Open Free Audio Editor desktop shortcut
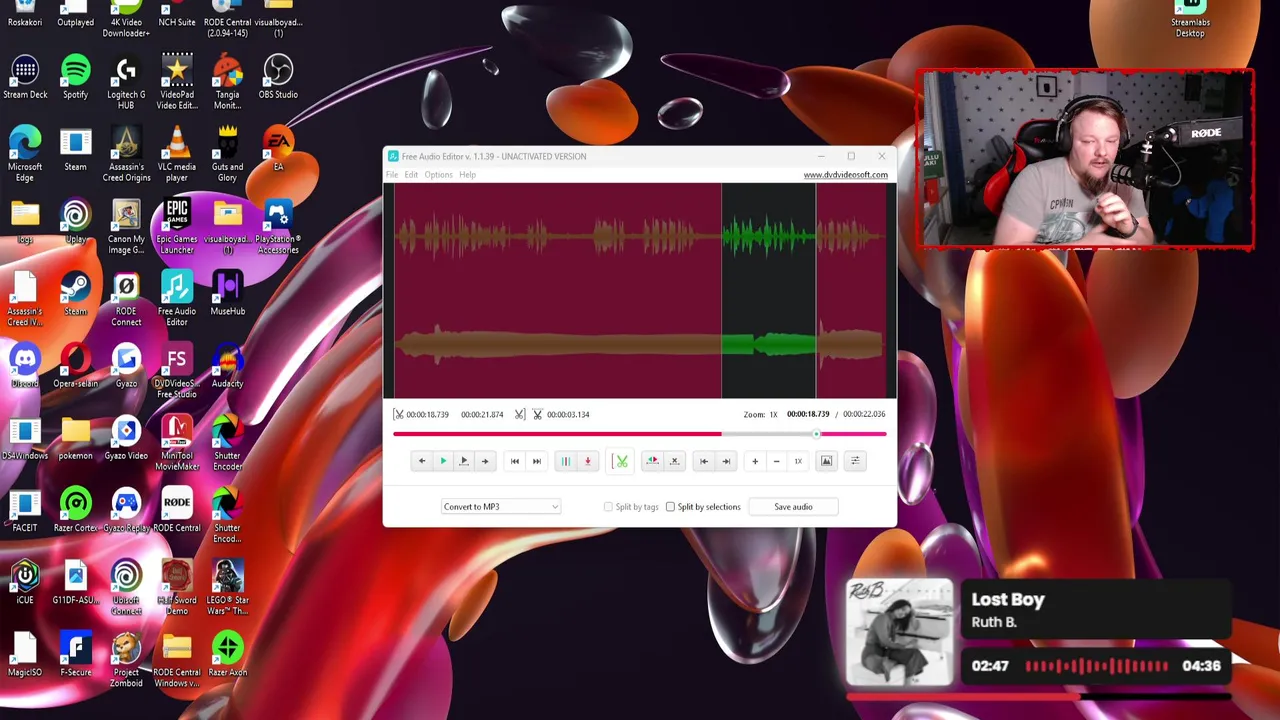This screenshot has height=720, width=1280. [x=177, y=299]
